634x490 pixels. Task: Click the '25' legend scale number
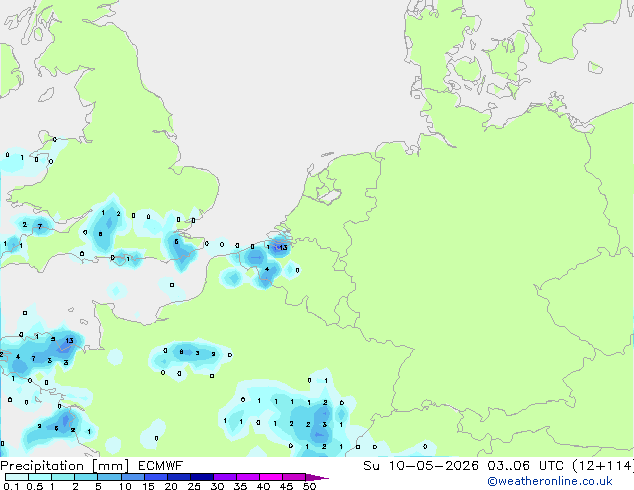(194, 486)
